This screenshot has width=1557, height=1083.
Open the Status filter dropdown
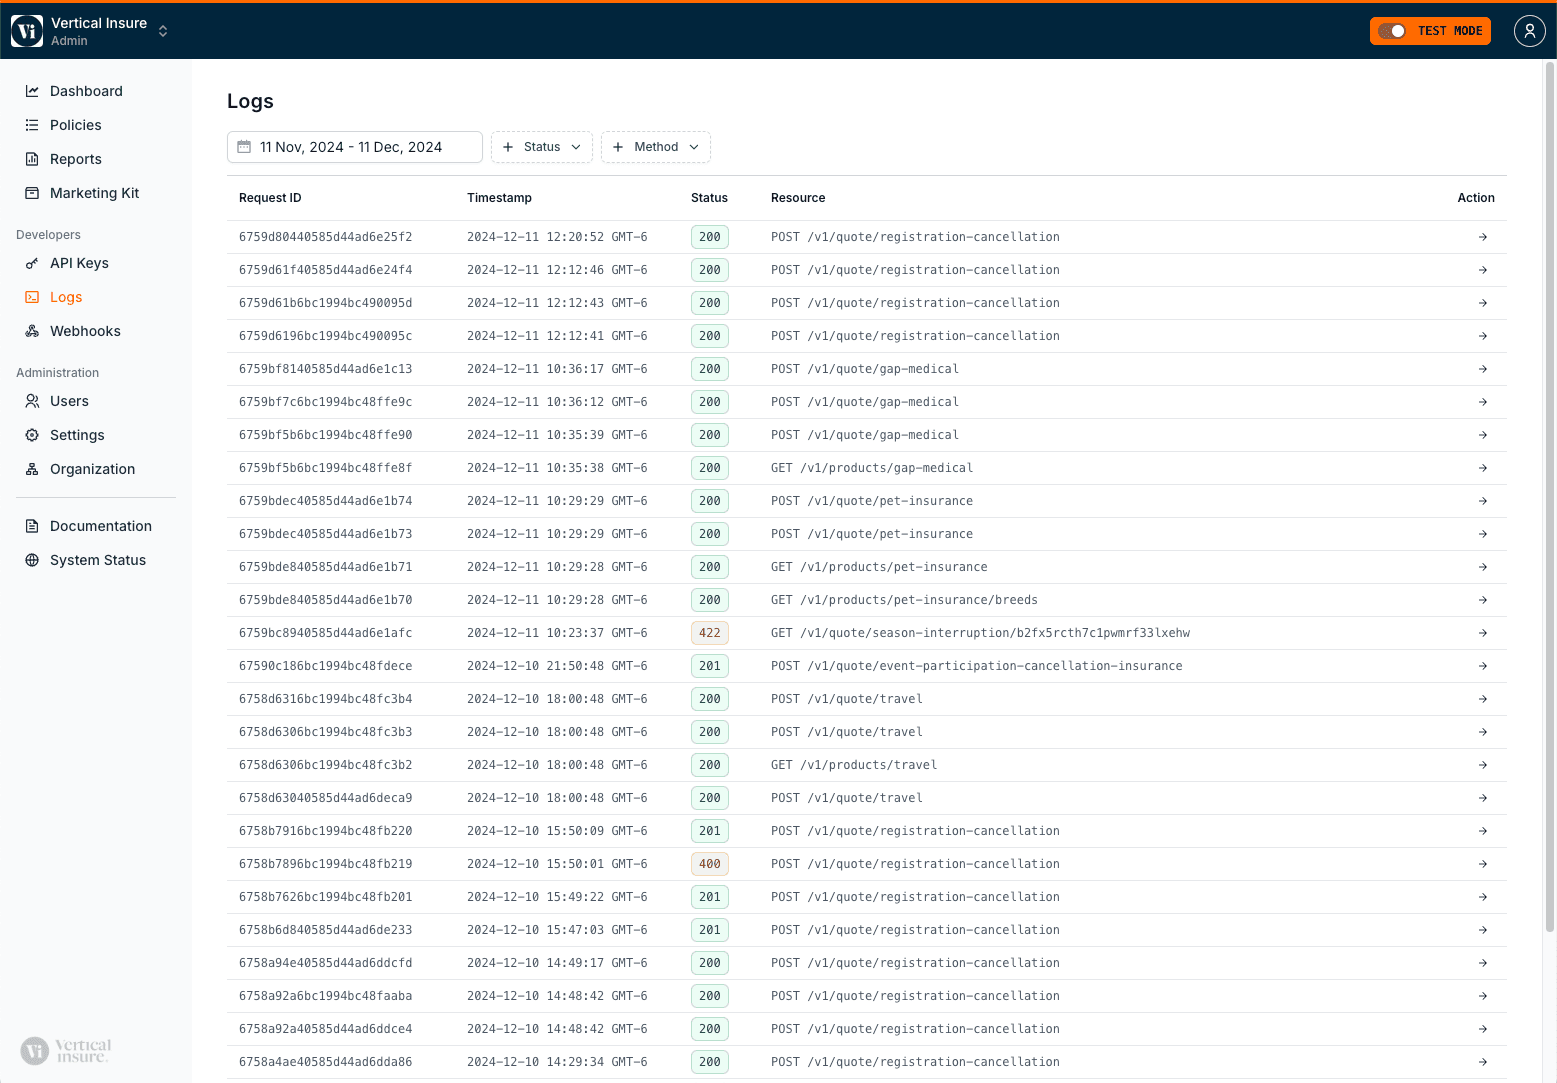tap(541, 147)
